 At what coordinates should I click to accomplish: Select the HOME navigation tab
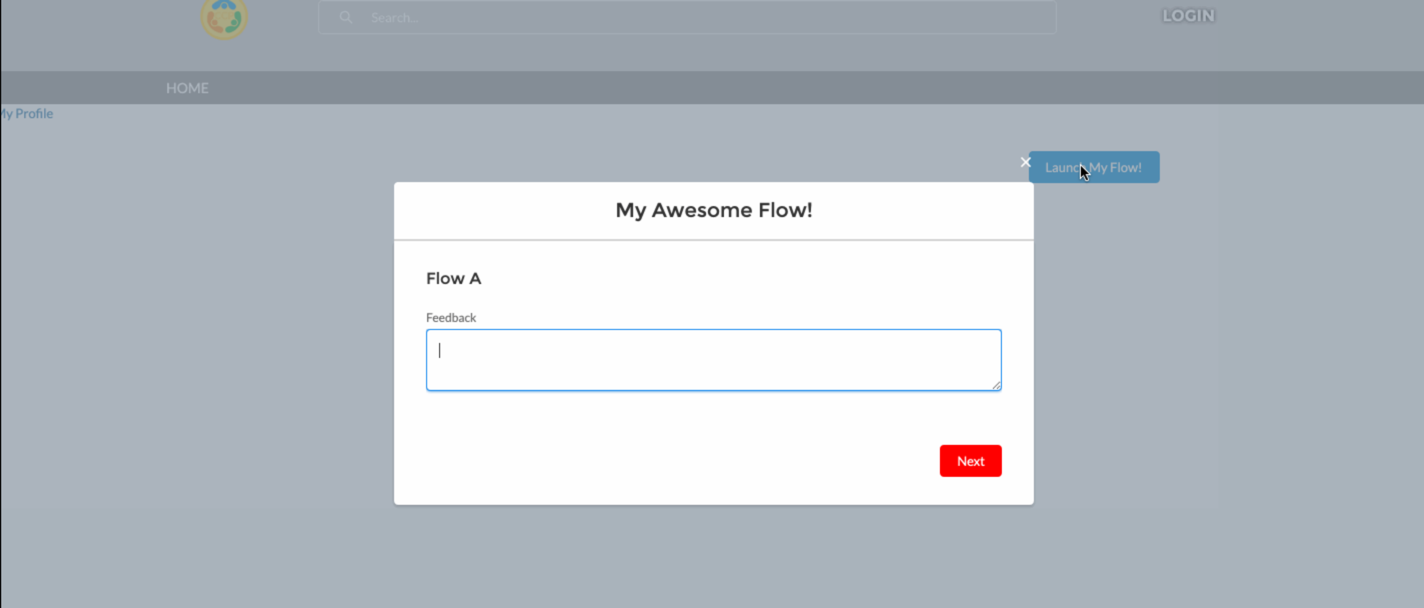click(x=187, y=88)
